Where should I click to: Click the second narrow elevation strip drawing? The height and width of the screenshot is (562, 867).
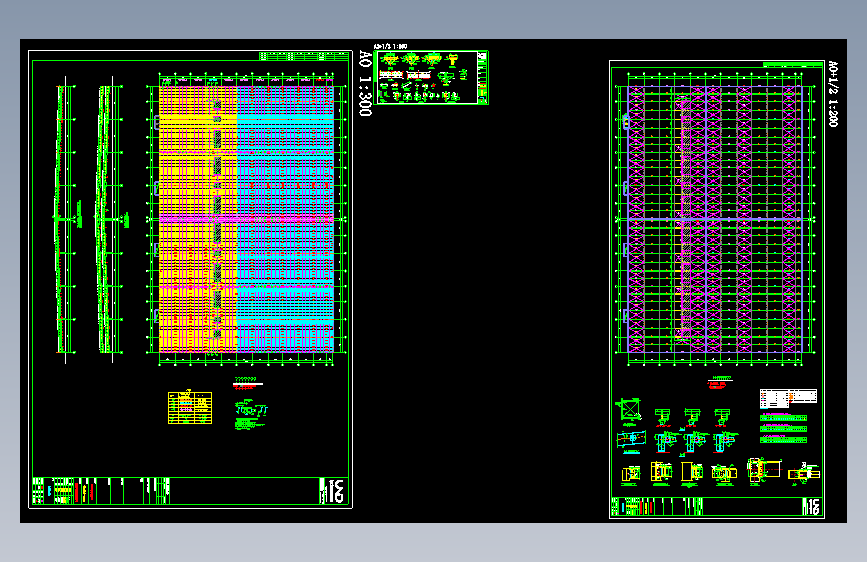112,219
